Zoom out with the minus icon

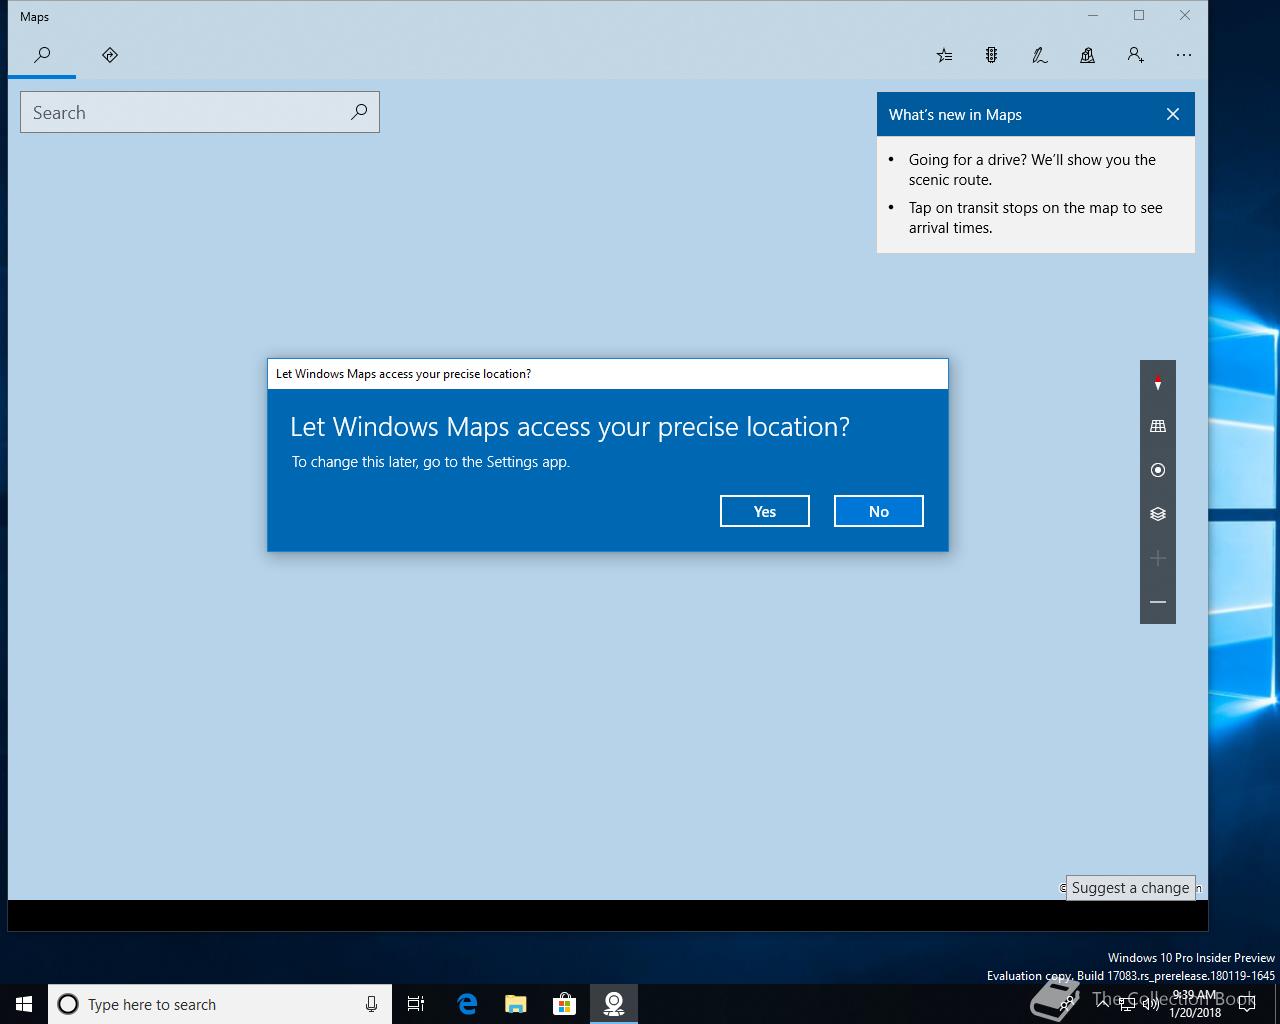coord(1158,602)
